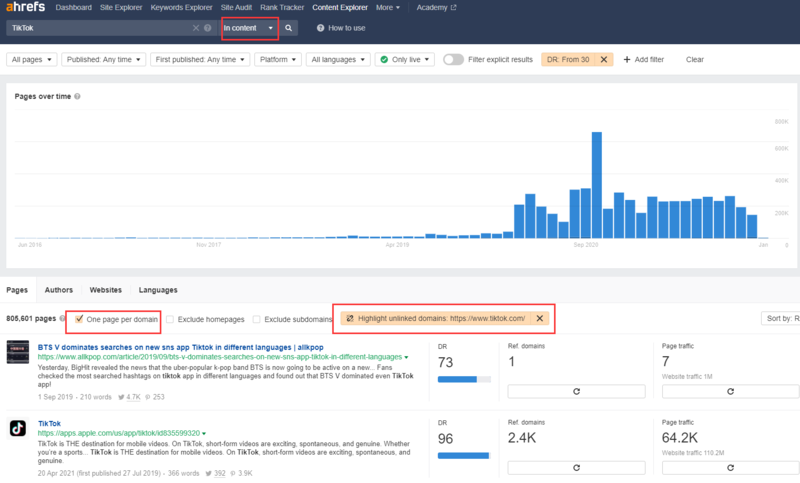Open Academy external link
The image size is (800, 483).
[x=436, y=8]
